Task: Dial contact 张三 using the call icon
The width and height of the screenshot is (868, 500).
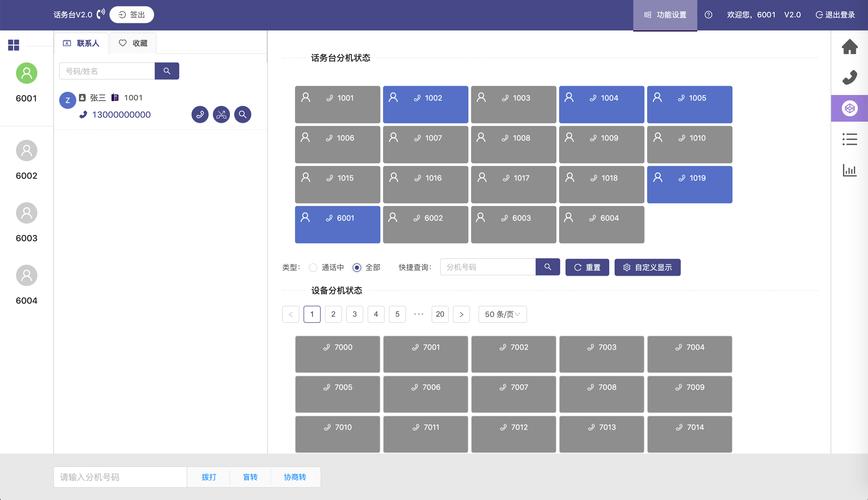Action: coord(200,115)
